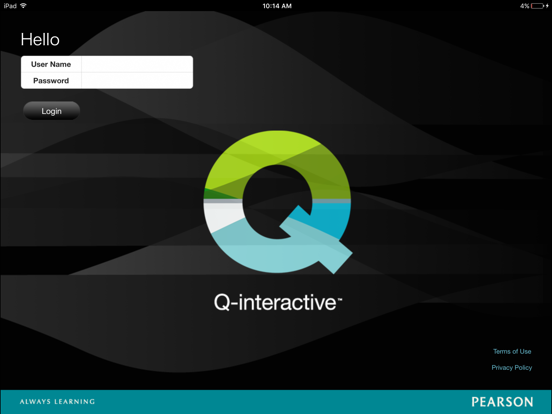Screen dimensions: 552x414
Task: Open the Terms of Use link
Action: [512, 351]
